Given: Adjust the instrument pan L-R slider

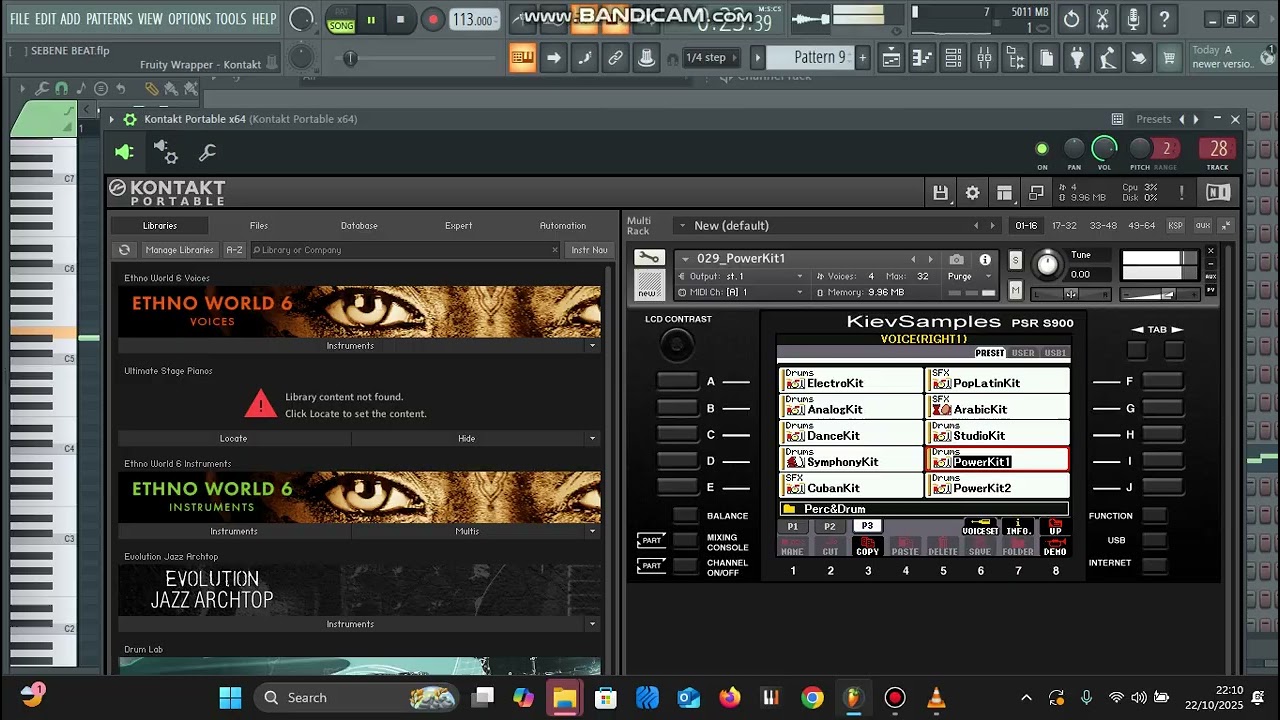Looking at the screenshot, I should tap(1070, 294).
